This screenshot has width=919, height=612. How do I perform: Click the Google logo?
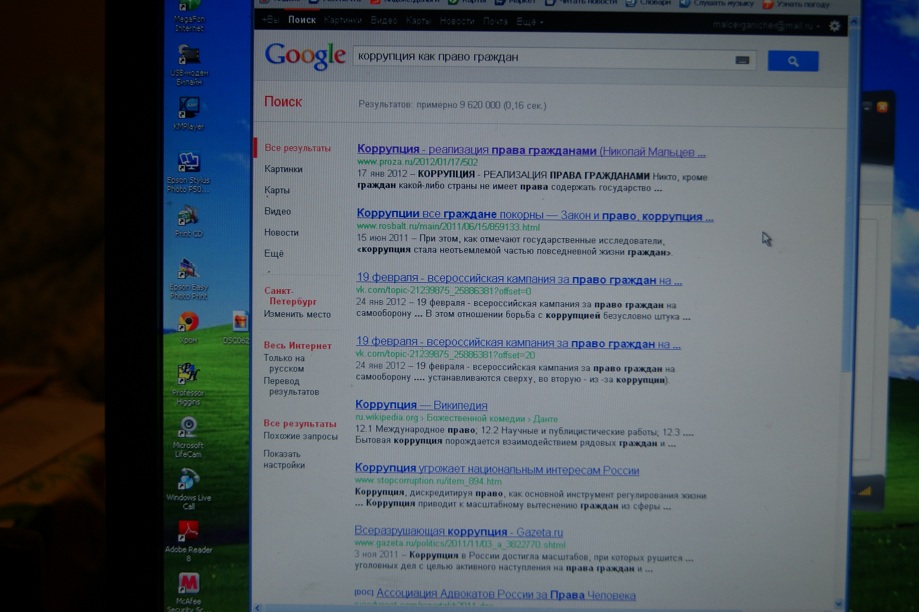(305, 57)
